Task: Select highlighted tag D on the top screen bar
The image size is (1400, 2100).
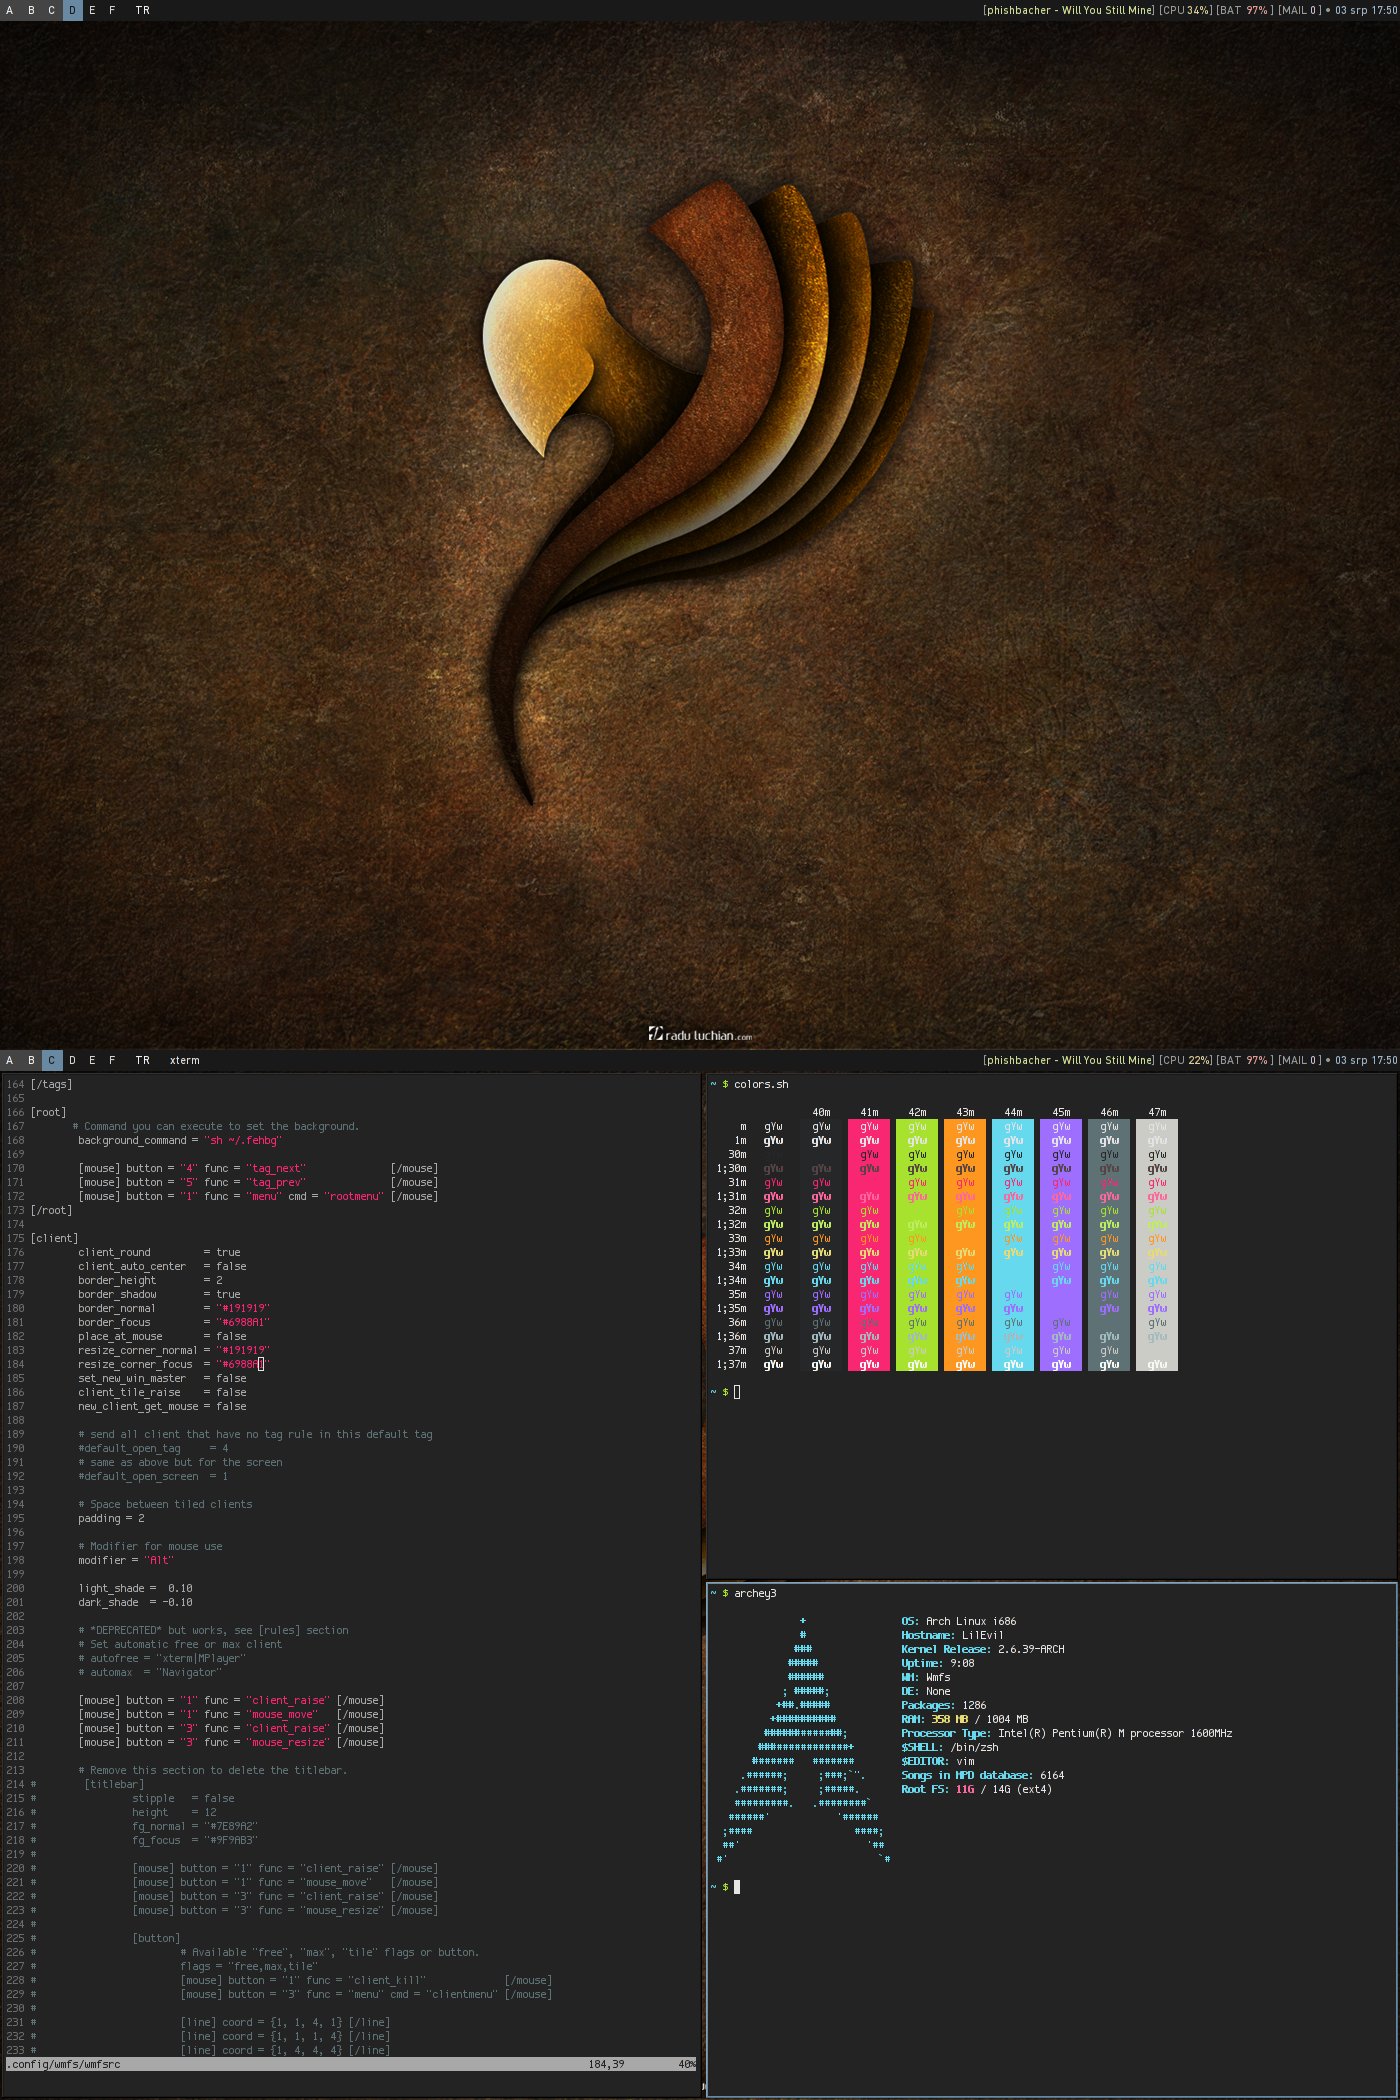Action: click(72, 10)
